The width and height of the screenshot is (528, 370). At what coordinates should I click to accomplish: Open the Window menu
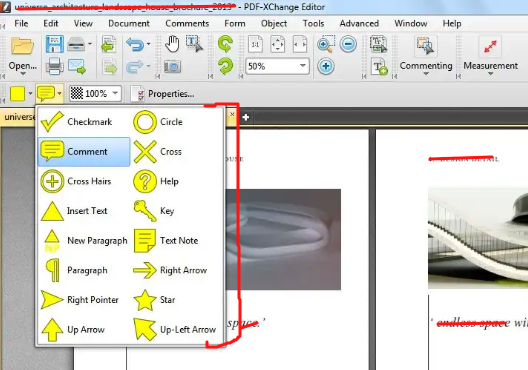(411, 24)
